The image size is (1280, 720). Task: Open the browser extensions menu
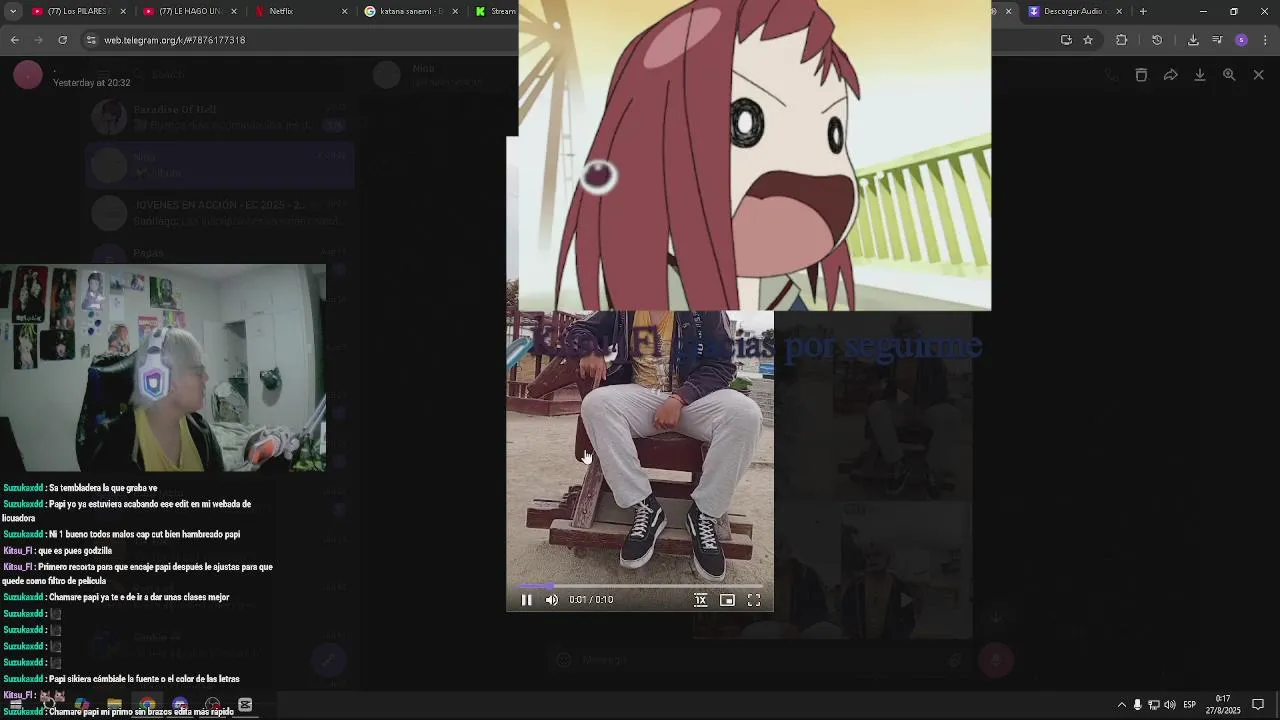1121,40
